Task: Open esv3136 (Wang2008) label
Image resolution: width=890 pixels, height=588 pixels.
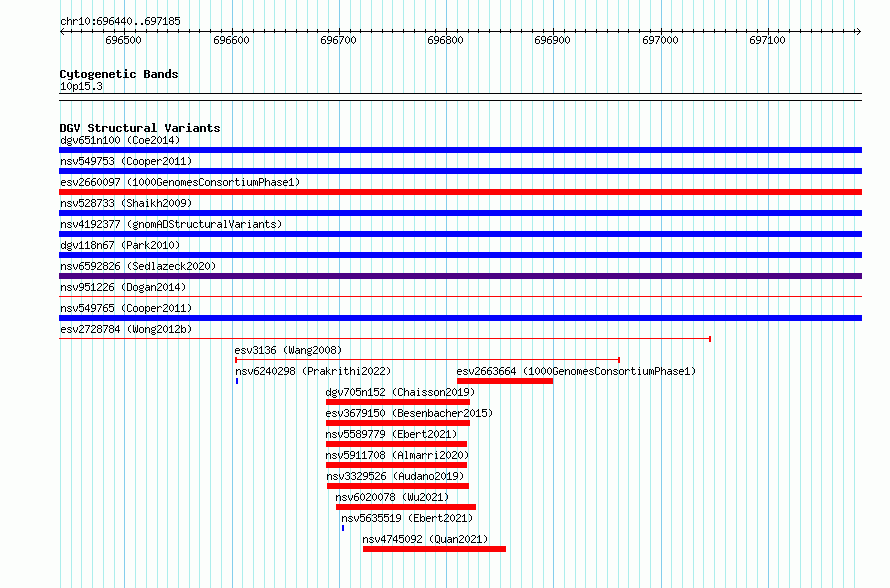Action: [288, 350]
